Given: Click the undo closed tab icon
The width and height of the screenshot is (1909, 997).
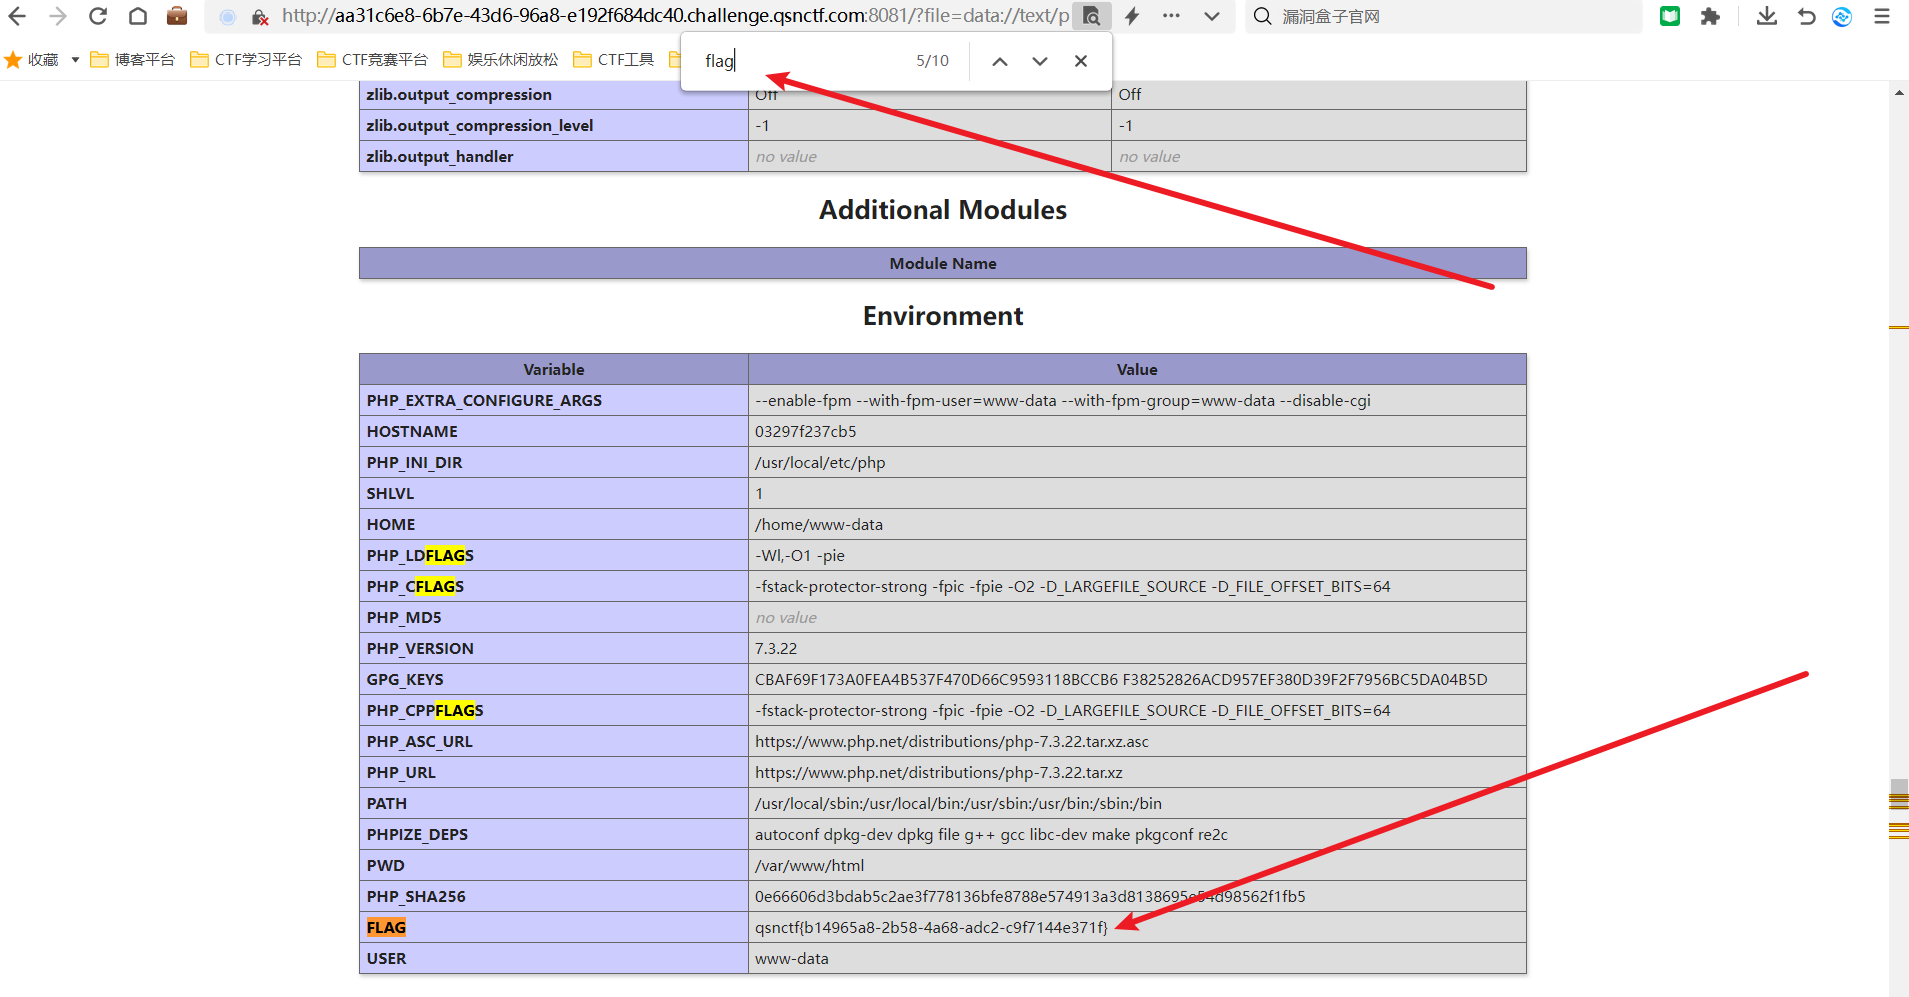Looking at the screenshot, I should [1806, 16].
